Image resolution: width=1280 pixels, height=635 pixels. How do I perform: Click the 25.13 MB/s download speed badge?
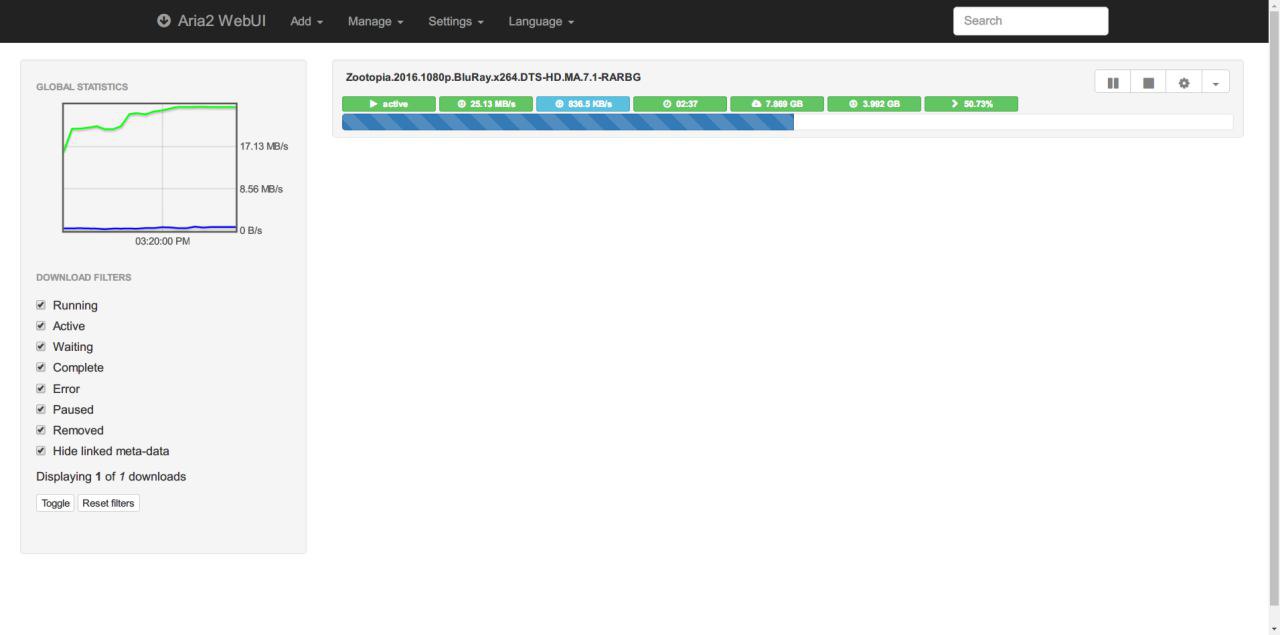pos(486,104)
